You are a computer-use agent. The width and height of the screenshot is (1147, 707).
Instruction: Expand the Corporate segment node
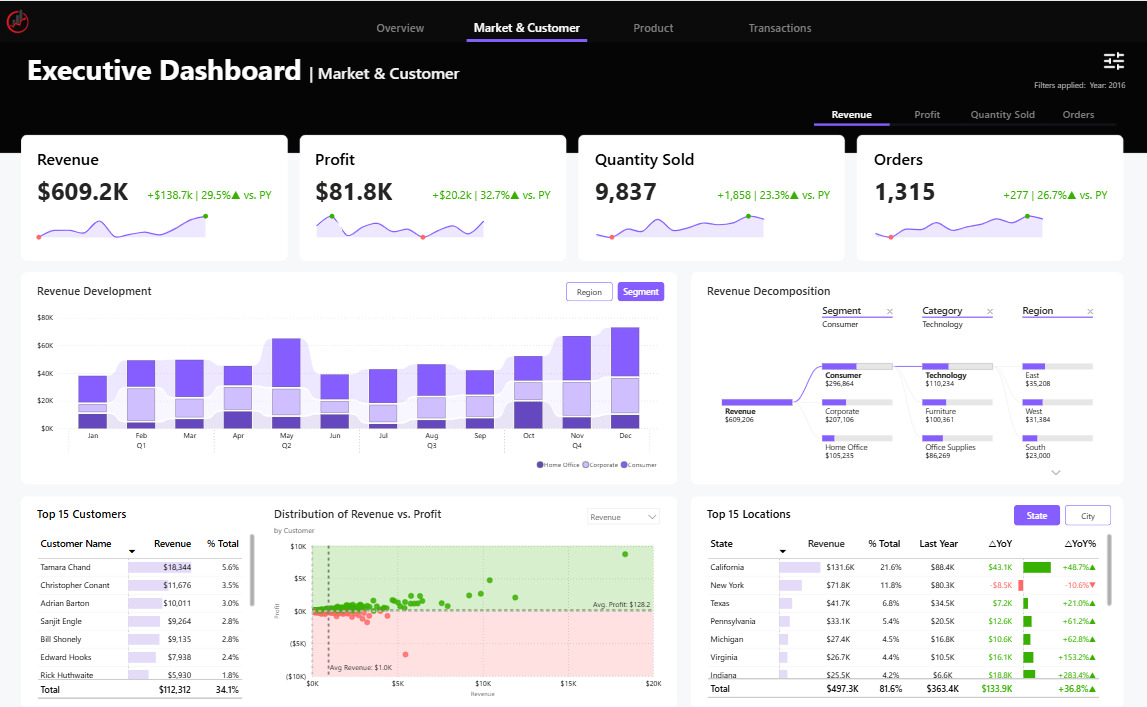[x=856, y=403]
